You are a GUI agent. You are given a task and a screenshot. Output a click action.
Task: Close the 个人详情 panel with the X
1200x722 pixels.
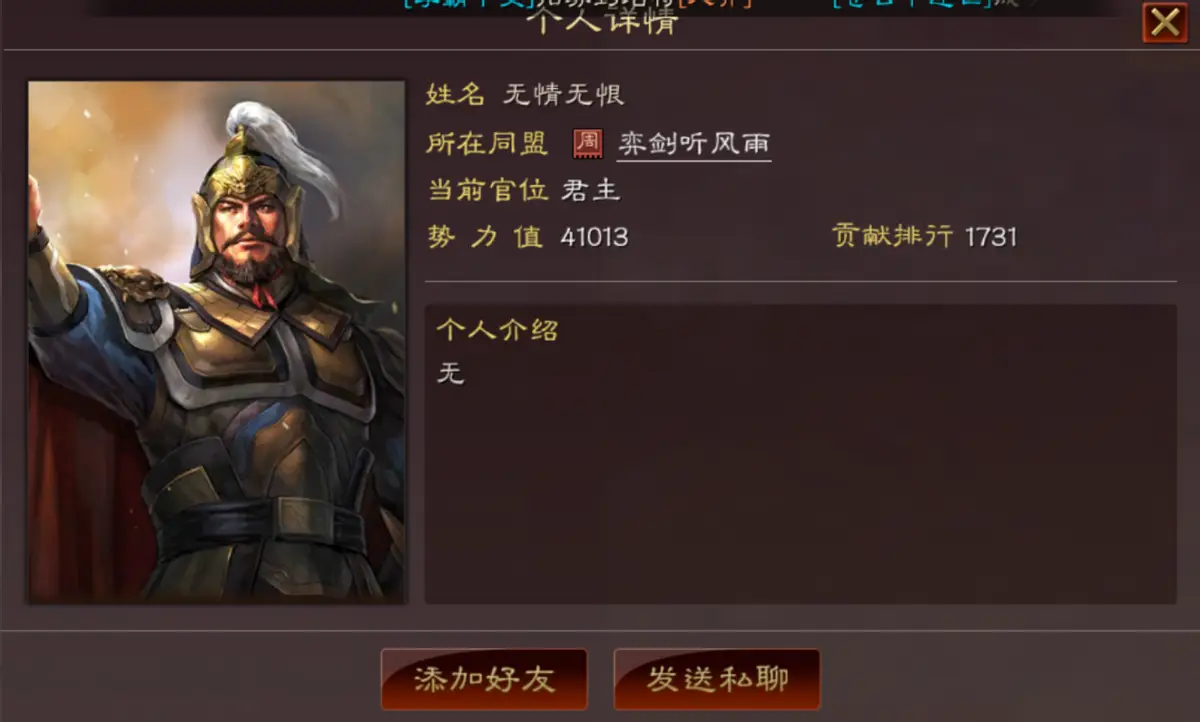click(x=1165, y=22)
